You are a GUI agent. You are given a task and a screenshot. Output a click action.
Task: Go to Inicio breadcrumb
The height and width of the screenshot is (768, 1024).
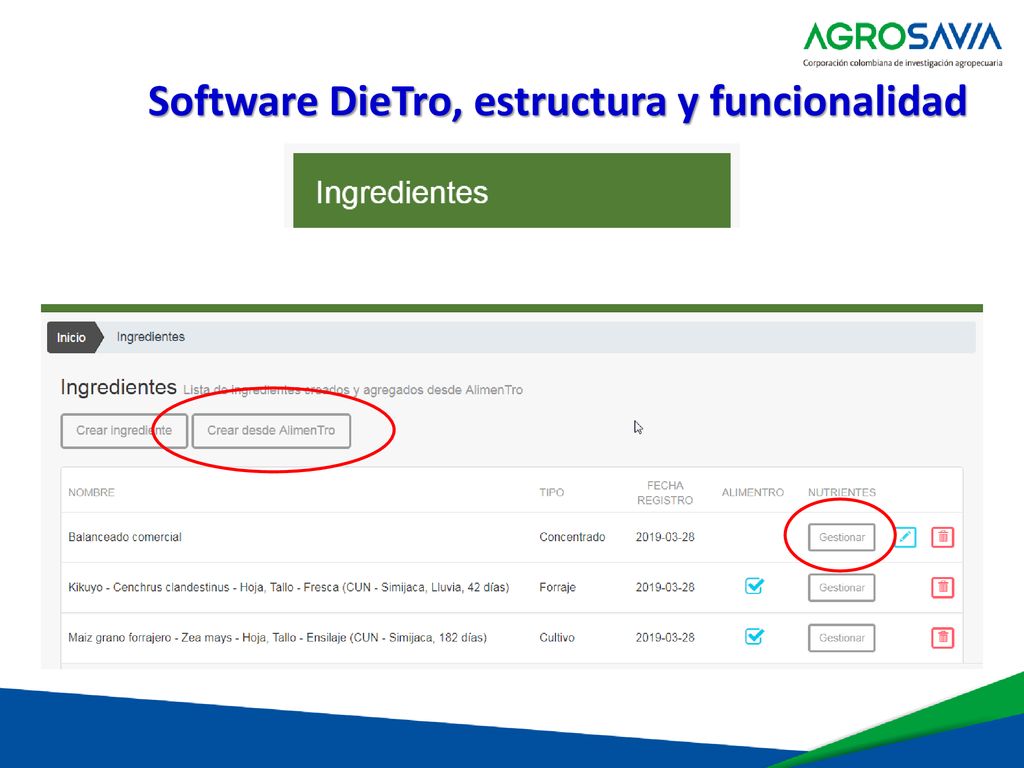(x=71, y=337)
